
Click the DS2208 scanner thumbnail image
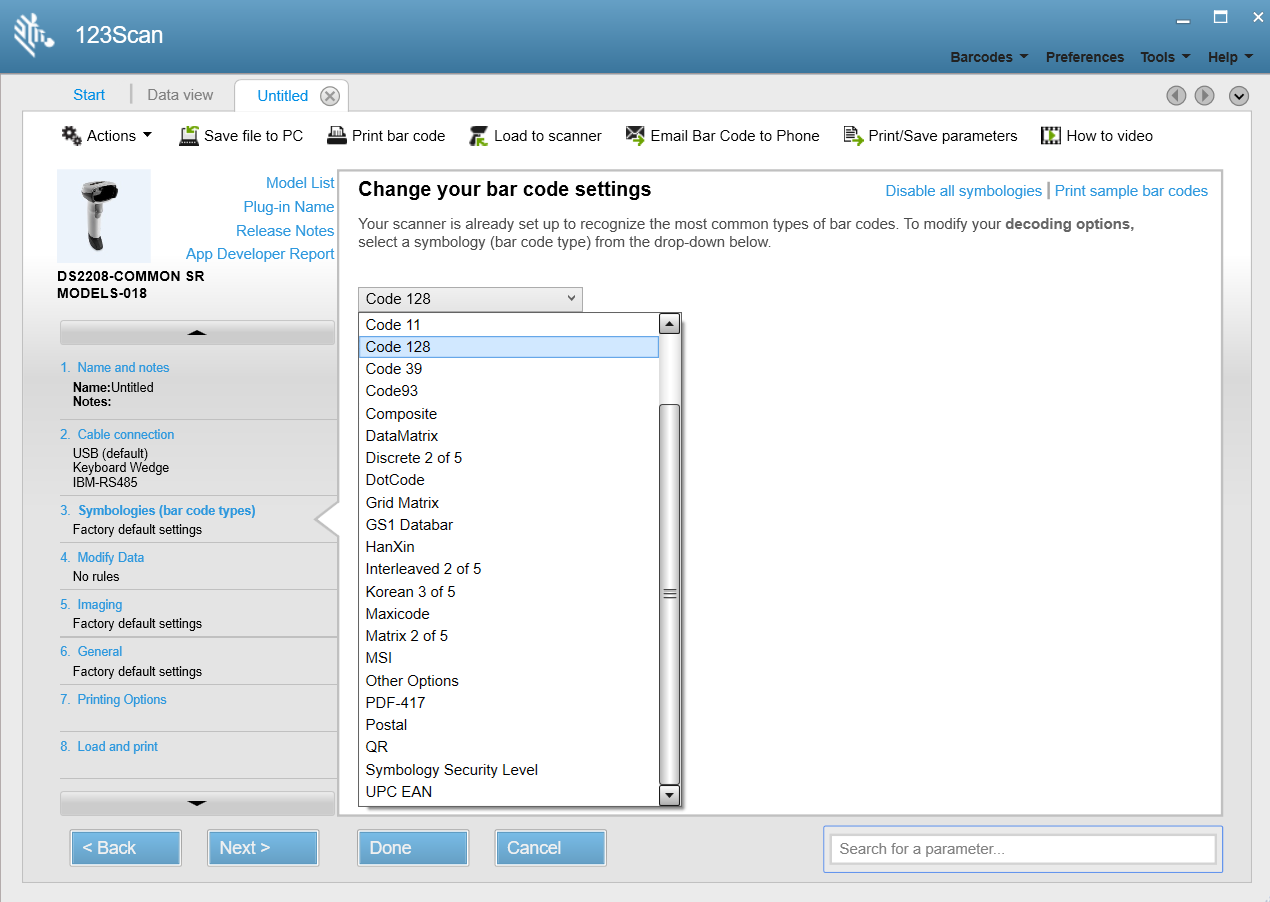click(104, 216)
